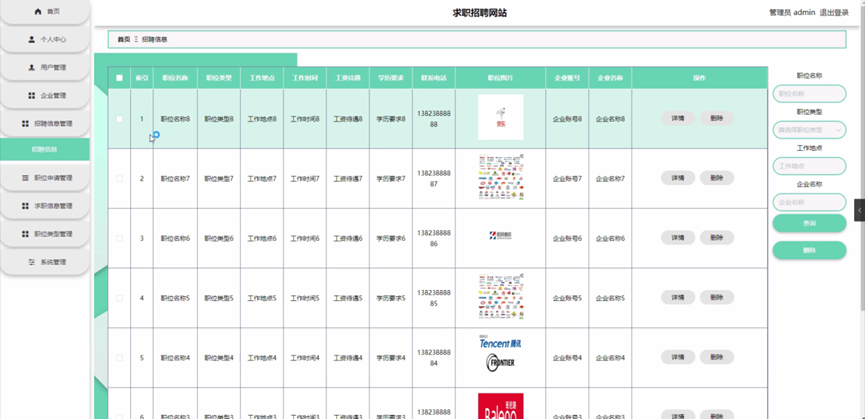Viewport: 865px width, 419px height.
Task: Click the list icon beside 职位申请管理
Action: click(x=25, y=178)
